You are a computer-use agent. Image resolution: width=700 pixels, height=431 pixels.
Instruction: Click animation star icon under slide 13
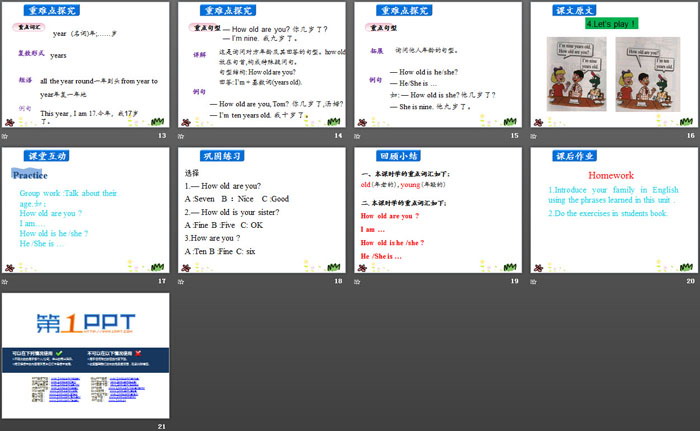[x=5, y=136]
